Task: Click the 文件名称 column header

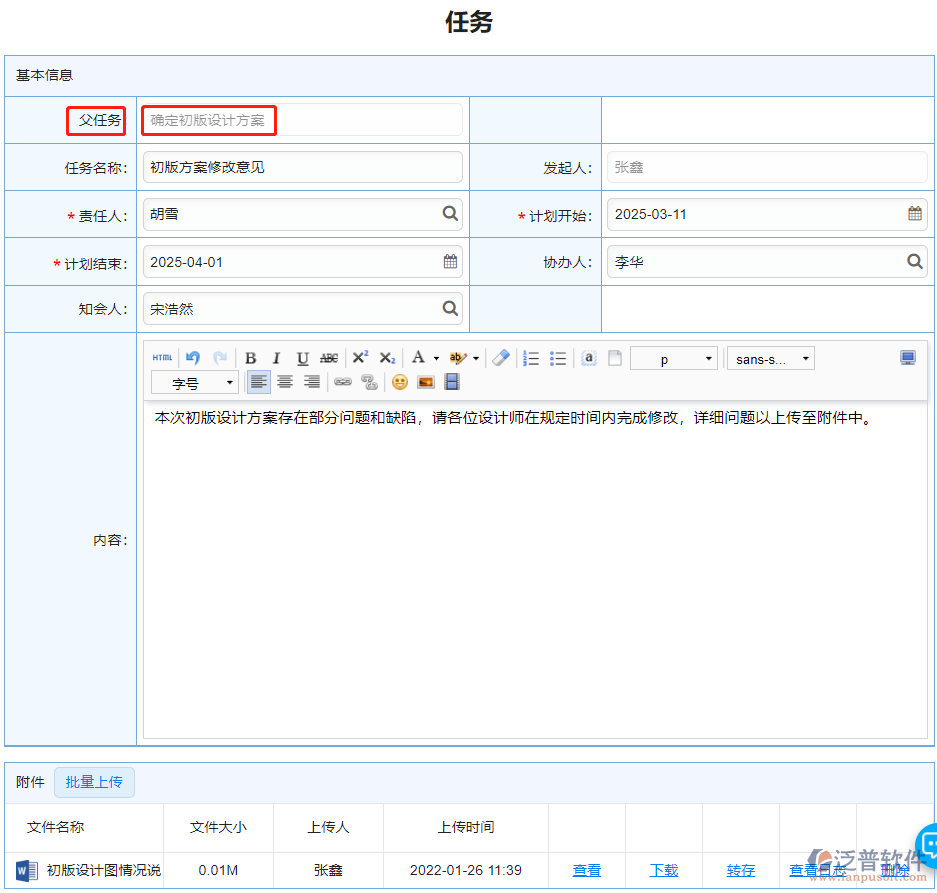Action: tap(57, 827)
